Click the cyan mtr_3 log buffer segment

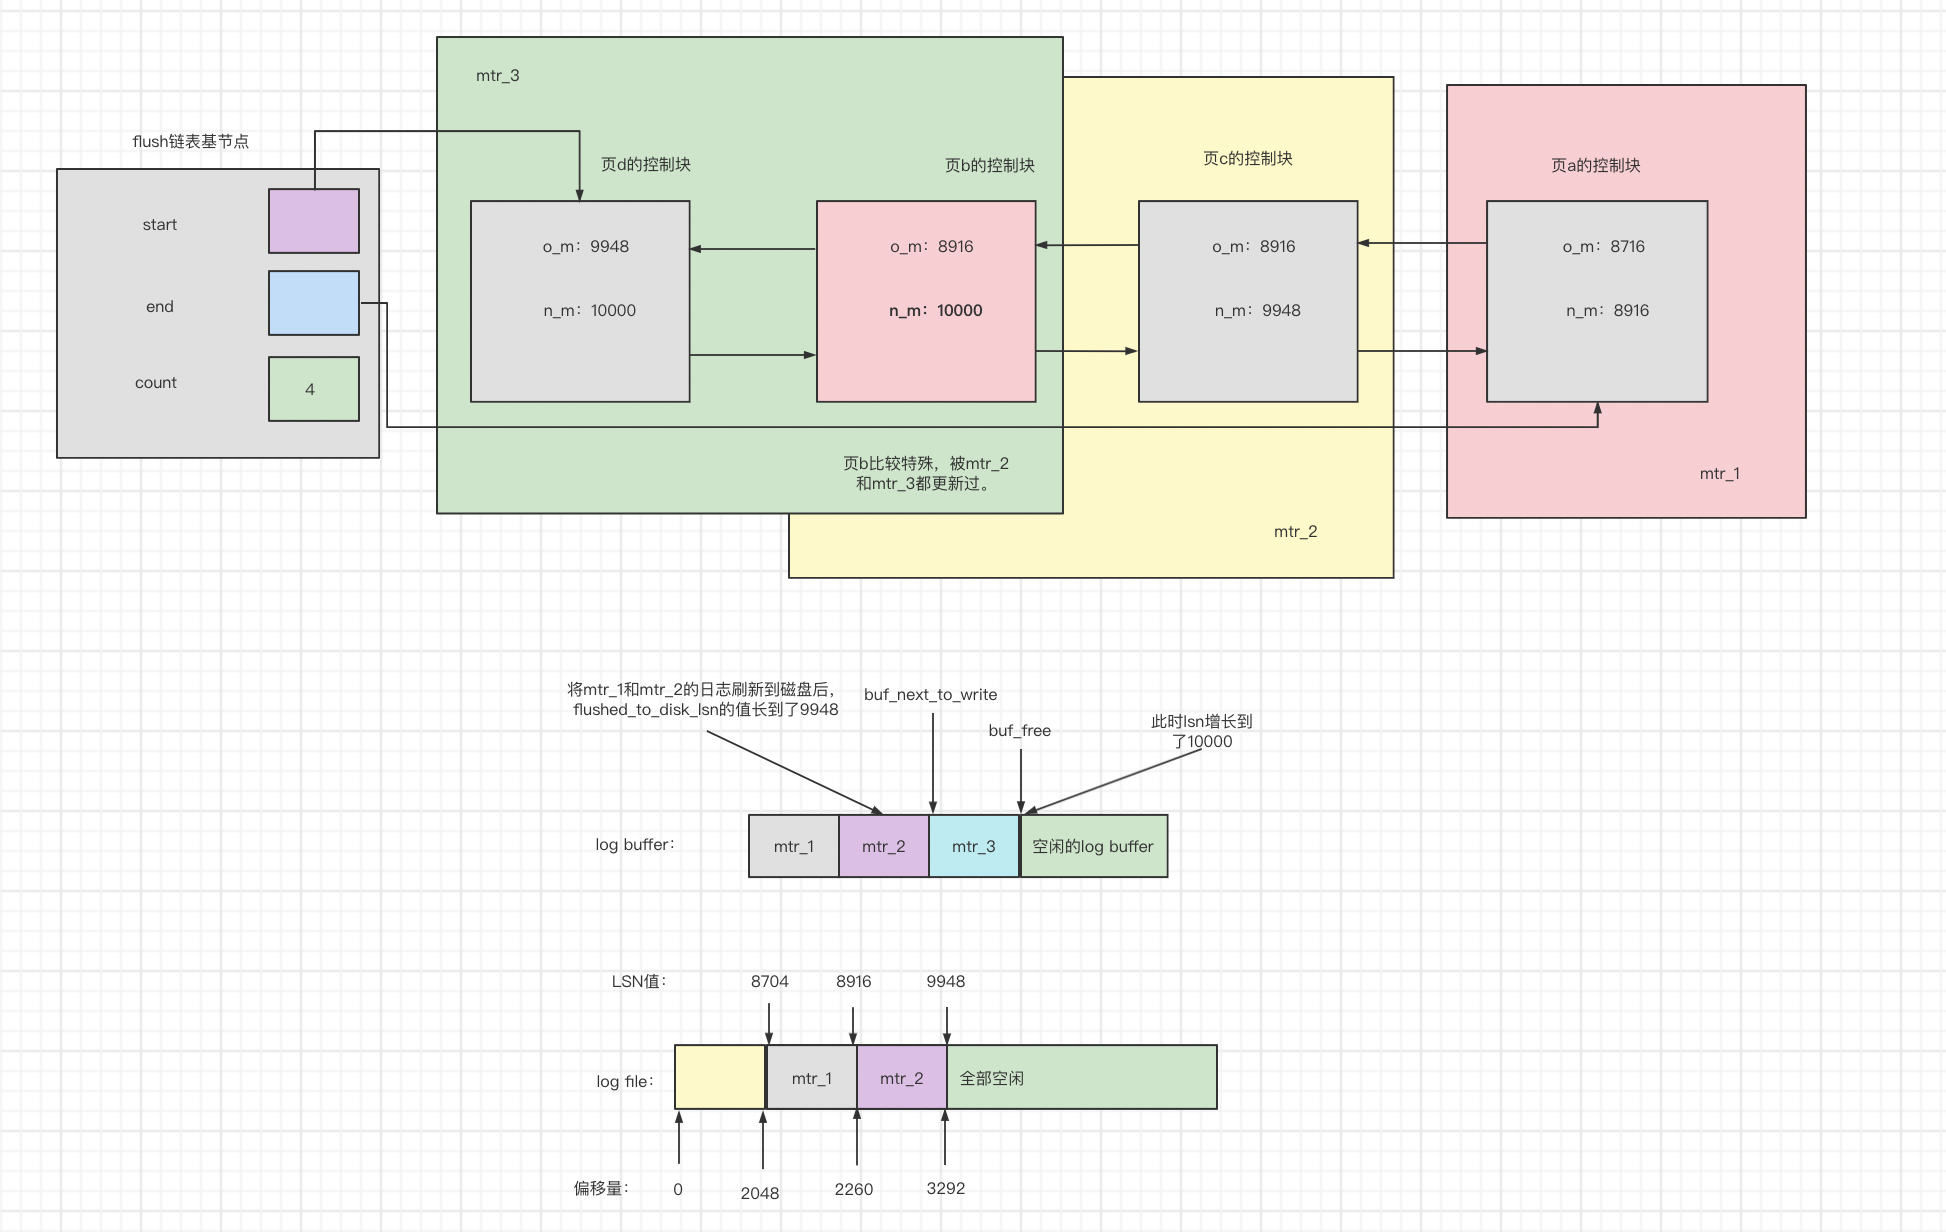(973, 846)
